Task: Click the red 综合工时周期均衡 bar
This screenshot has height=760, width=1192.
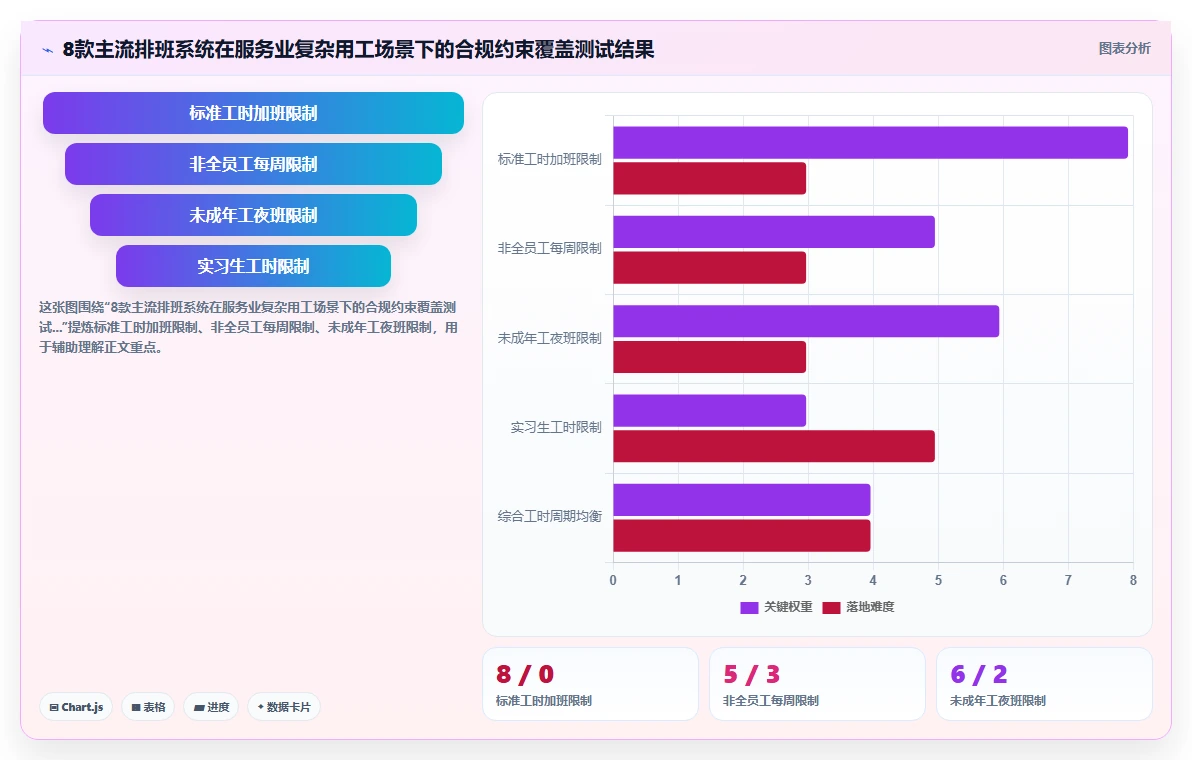Action: tap(742, 536)
